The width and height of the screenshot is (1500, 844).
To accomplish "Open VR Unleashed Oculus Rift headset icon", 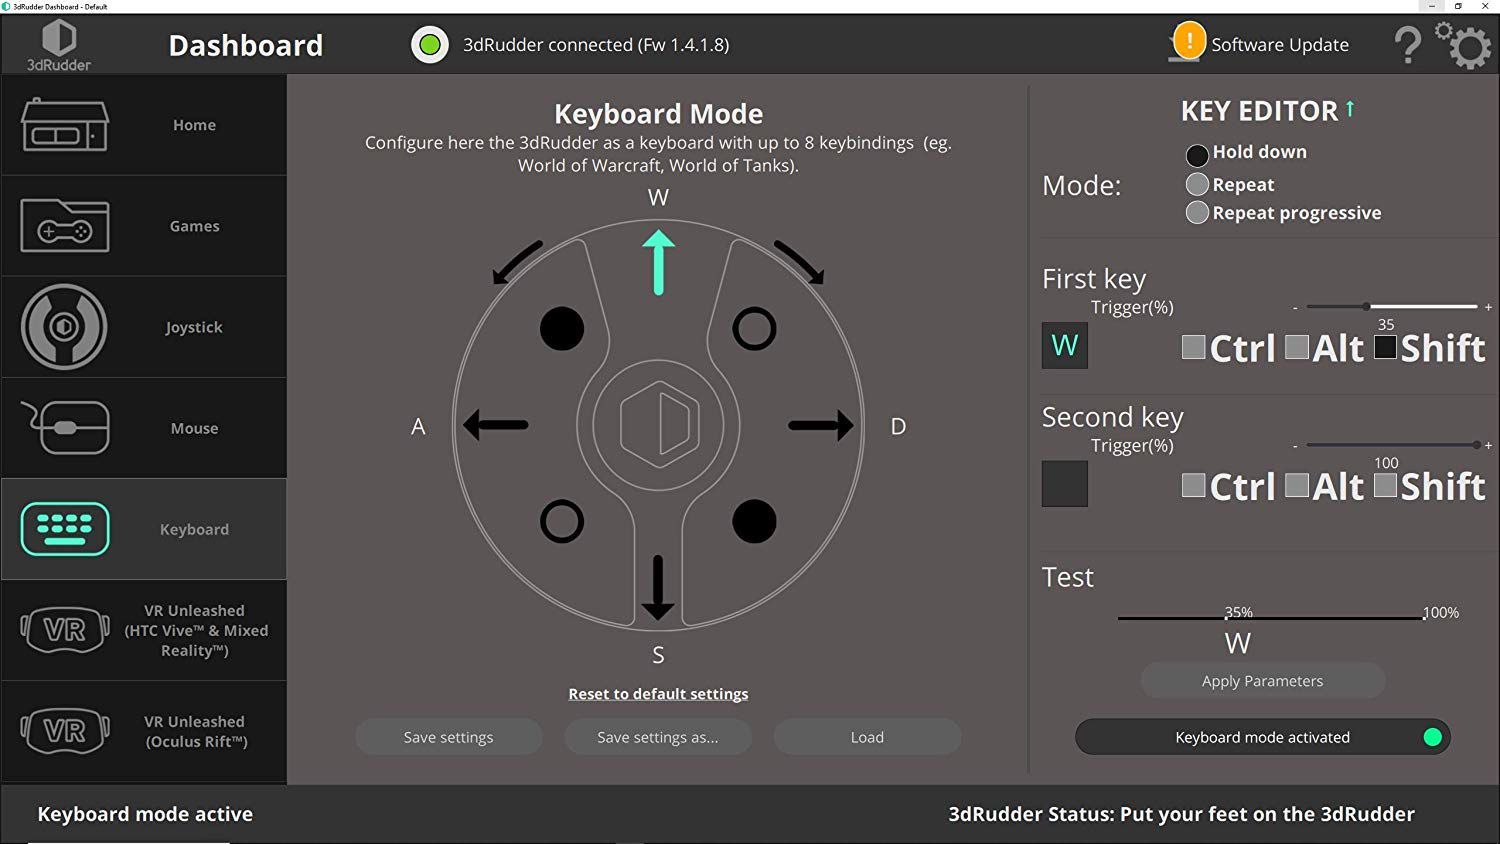I will (x=65, y=731).
